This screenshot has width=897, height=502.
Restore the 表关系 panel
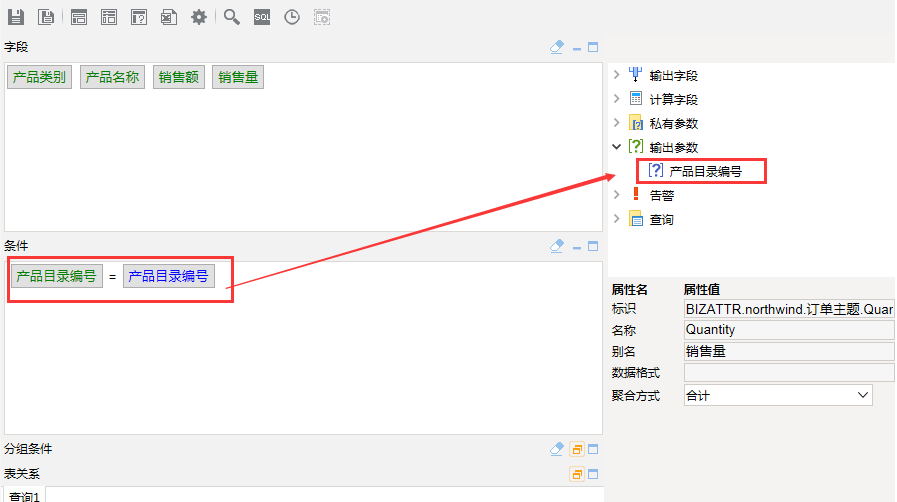(x=577, y=474)
